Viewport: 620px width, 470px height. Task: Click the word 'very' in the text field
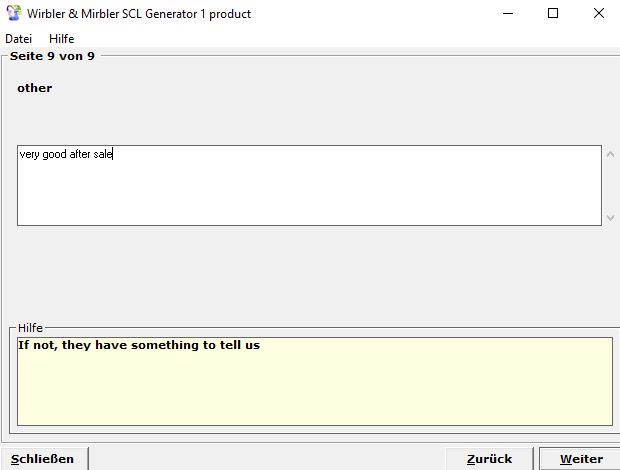pyautogui.click(x=29, y=155)
